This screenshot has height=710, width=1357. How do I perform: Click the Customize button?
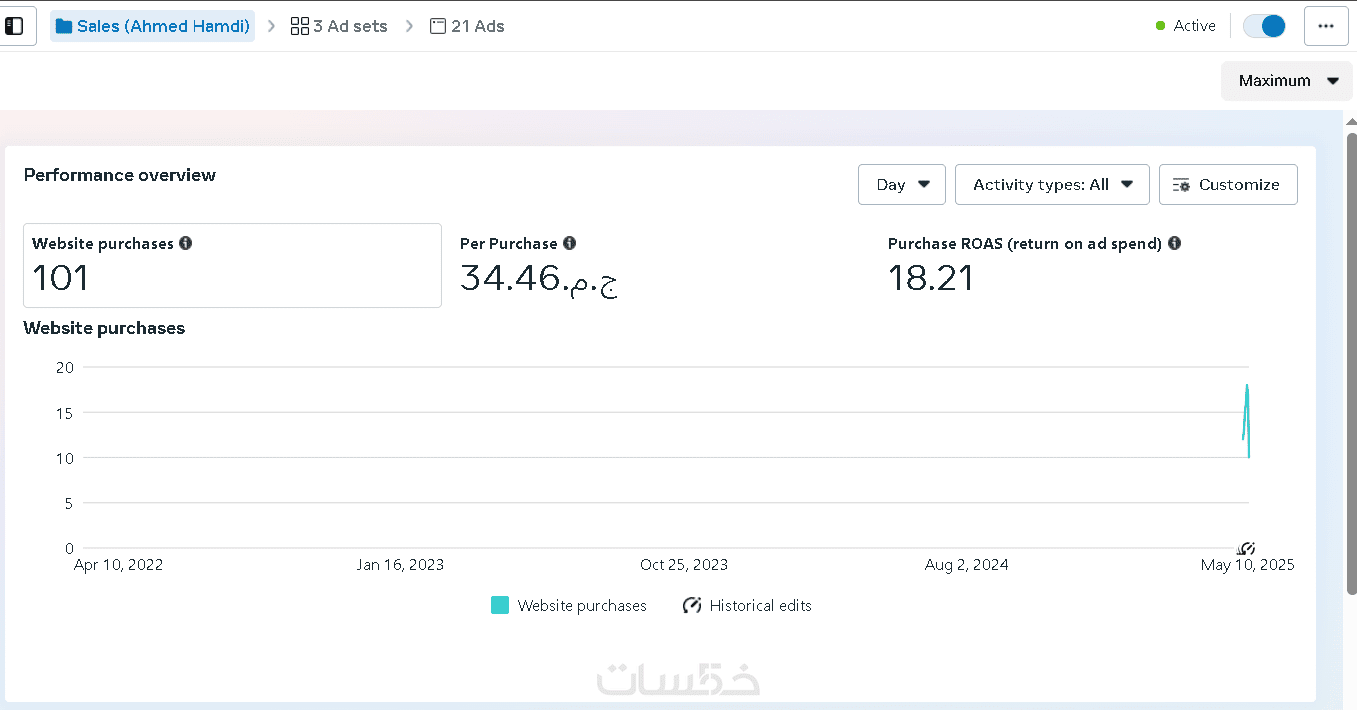1228,185
